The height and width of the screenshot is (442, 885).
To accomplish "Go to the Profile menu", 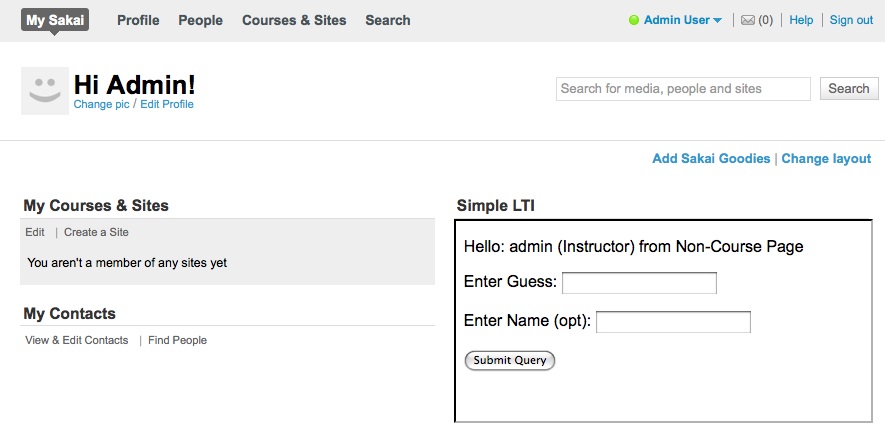I will [x=138, y=20].
